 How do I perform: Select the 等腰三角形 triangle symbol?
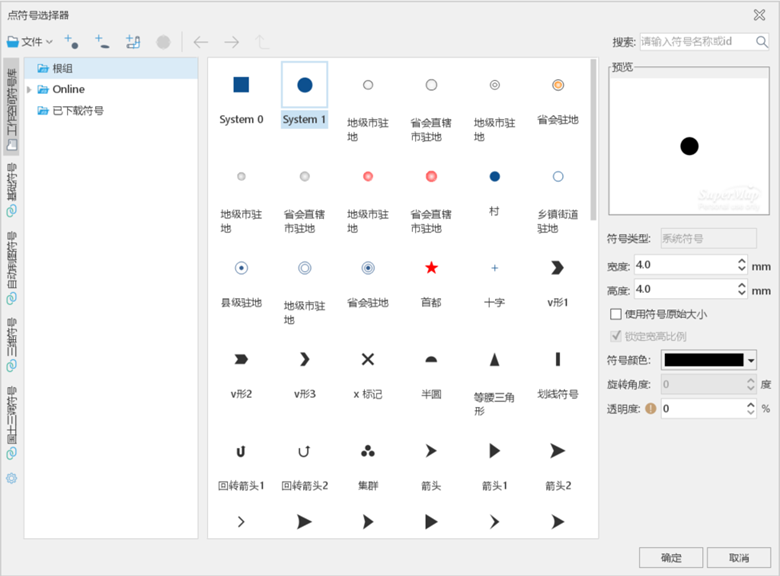point(494,359)
